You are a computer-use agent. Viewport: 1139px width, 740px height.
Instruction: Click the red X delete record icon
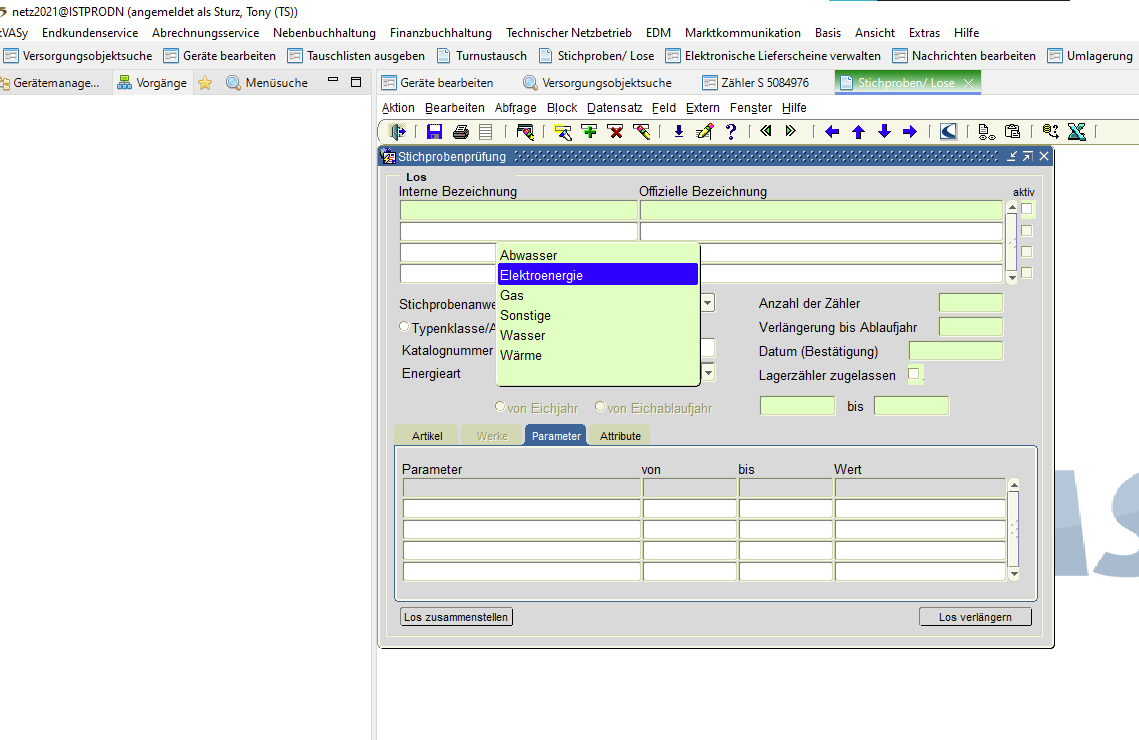[x=615, y=131]
